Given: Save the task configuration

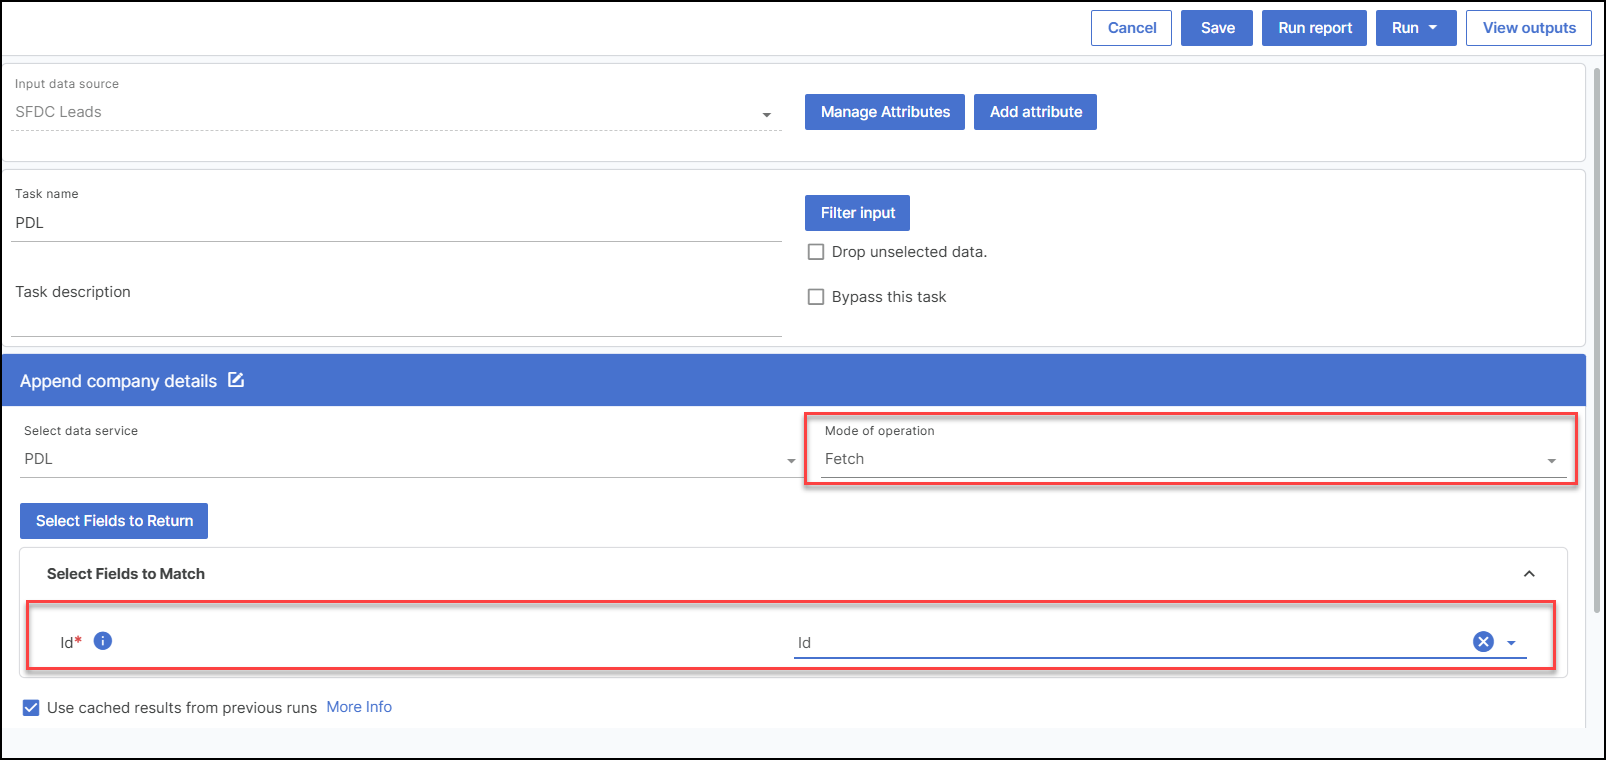Looking at the screenshot, I should click(x=1217, y=28).
